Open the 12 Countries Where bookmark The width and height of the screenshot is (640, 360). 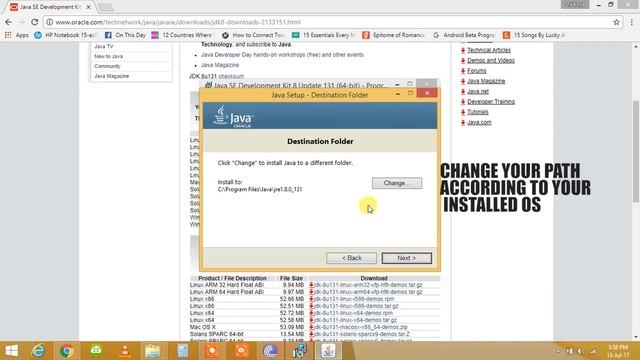click(182, 35)
